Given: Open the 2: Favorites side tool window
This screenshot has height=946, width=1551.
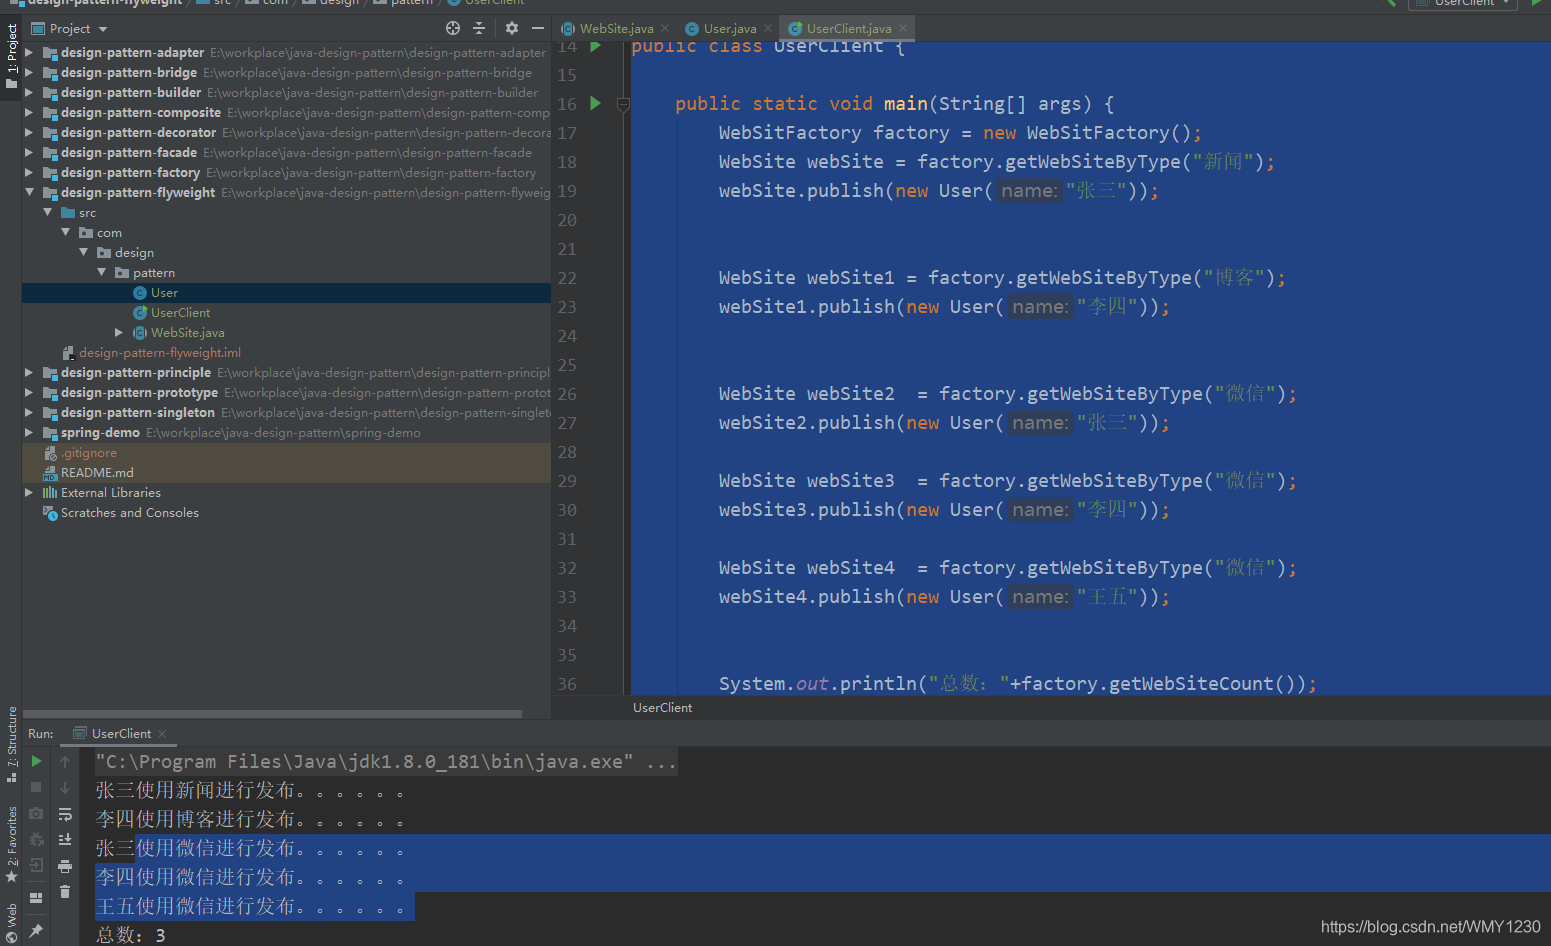Looking at the screenshot, I should pyautogui.click(x=11, y=844).
